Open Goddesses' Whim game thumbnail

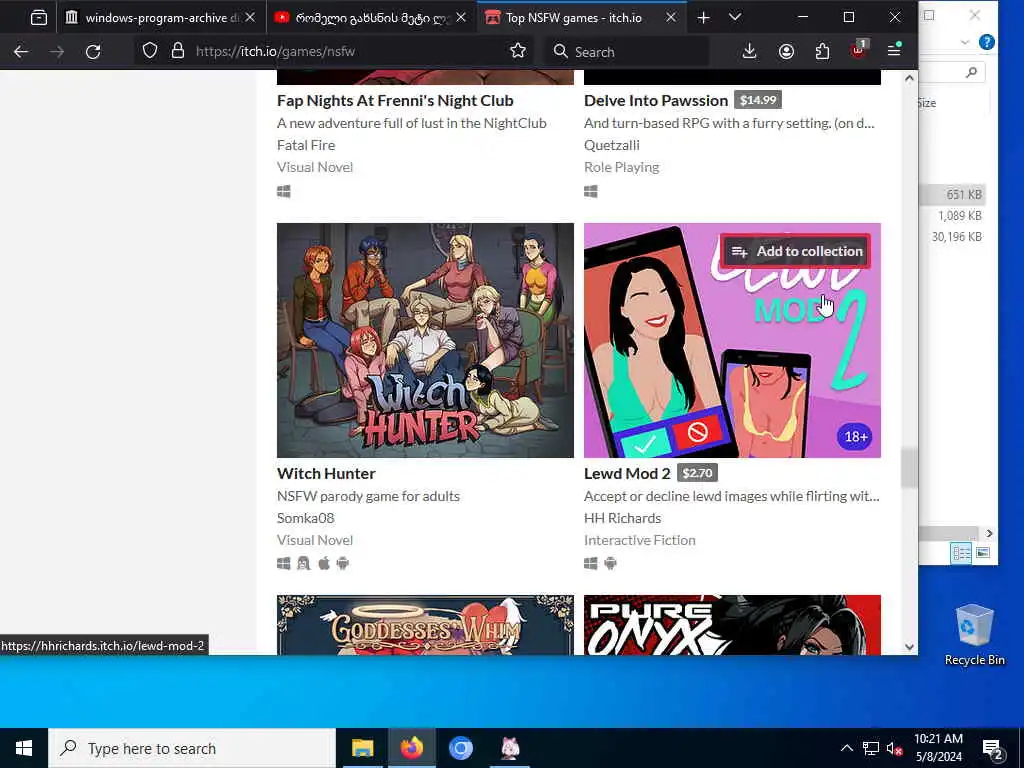coord(425,624)
